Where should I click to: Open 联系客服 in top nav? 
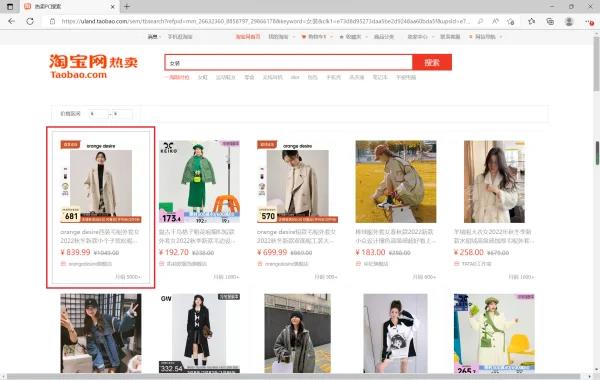pos(450,37)
